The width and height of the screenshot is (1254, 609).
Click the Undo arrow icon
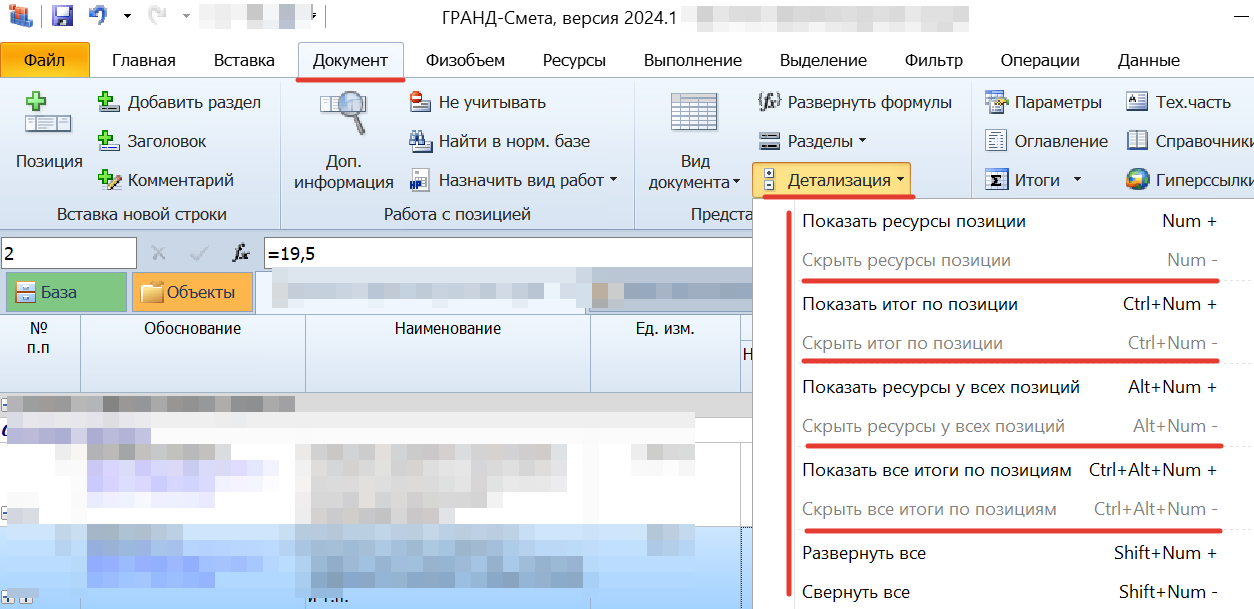click(x=97, y=16)
